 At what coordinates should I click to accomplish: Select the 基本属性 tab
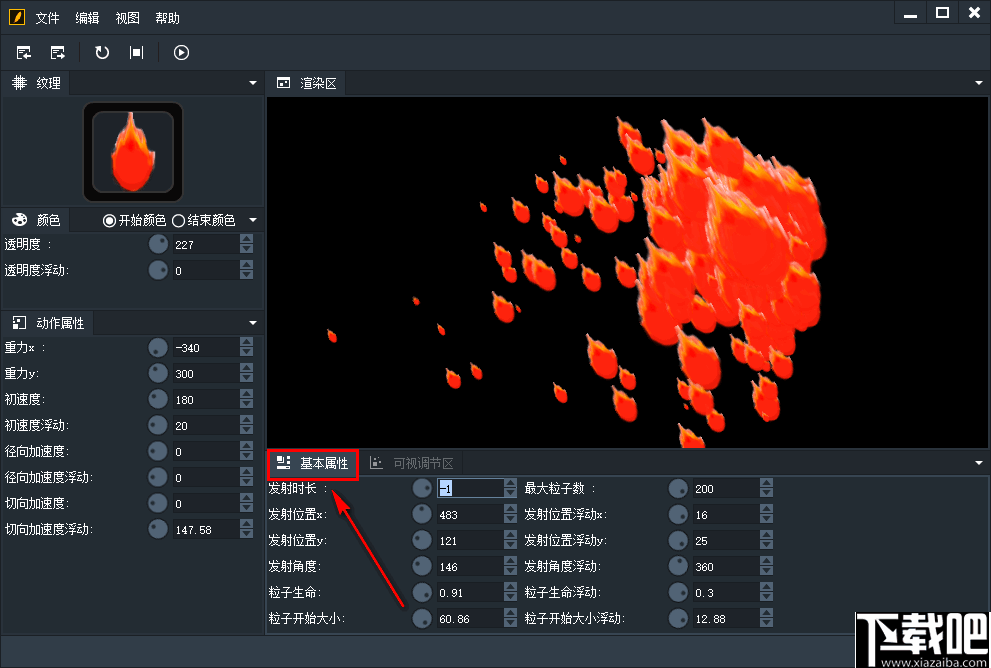[313, 463]
